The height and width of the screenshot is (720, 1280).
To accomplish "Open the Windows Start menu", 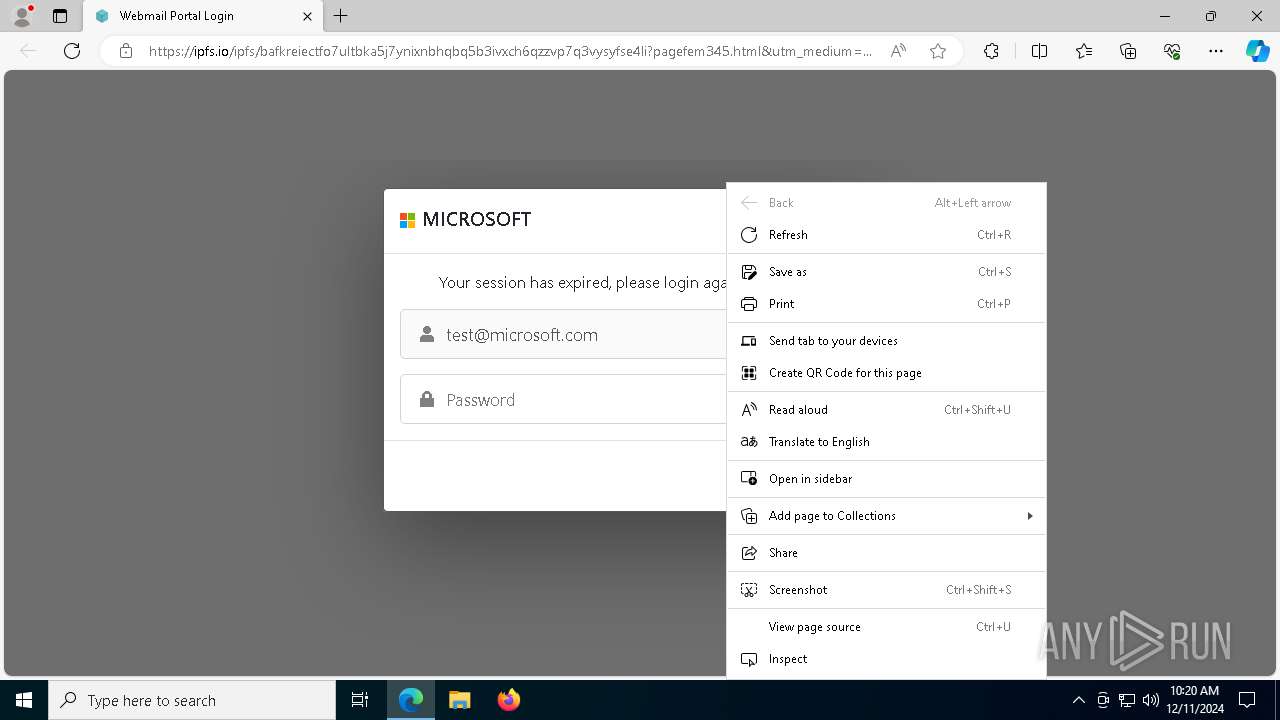I will pyautogui.click(x=24, y=700).
